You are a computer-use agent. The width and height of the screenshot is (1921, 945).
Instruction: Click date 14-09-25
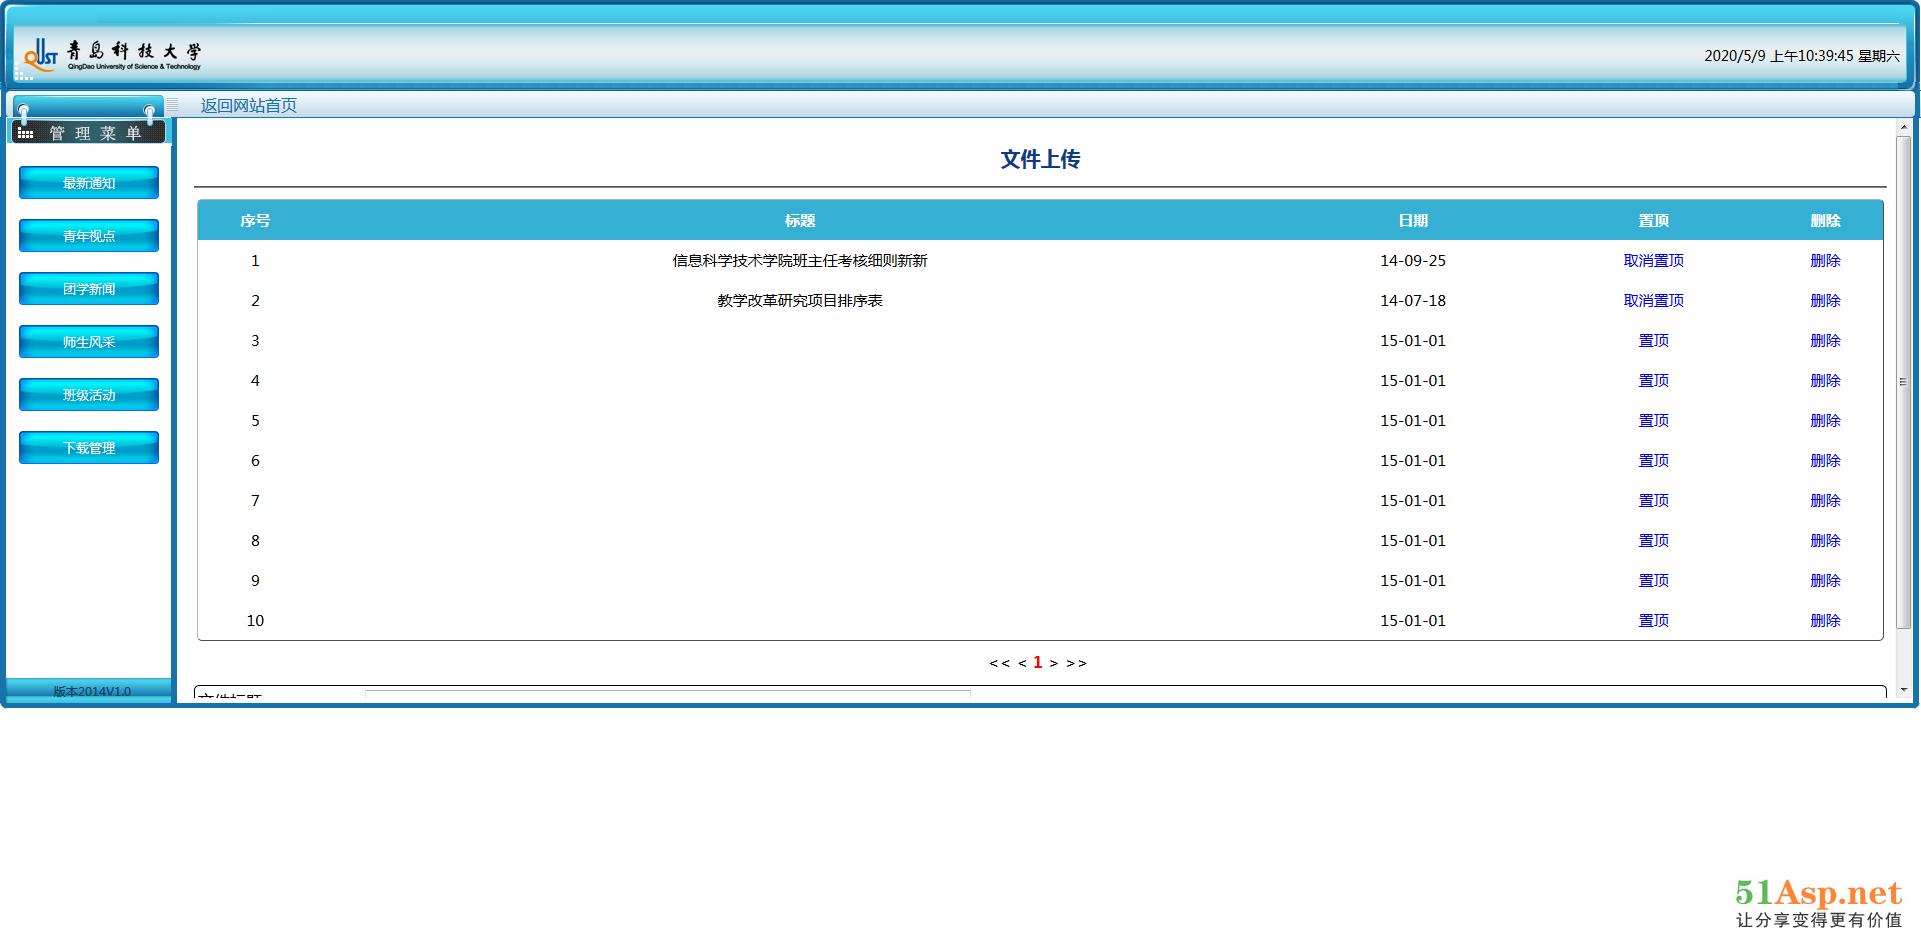(1413, 260)
